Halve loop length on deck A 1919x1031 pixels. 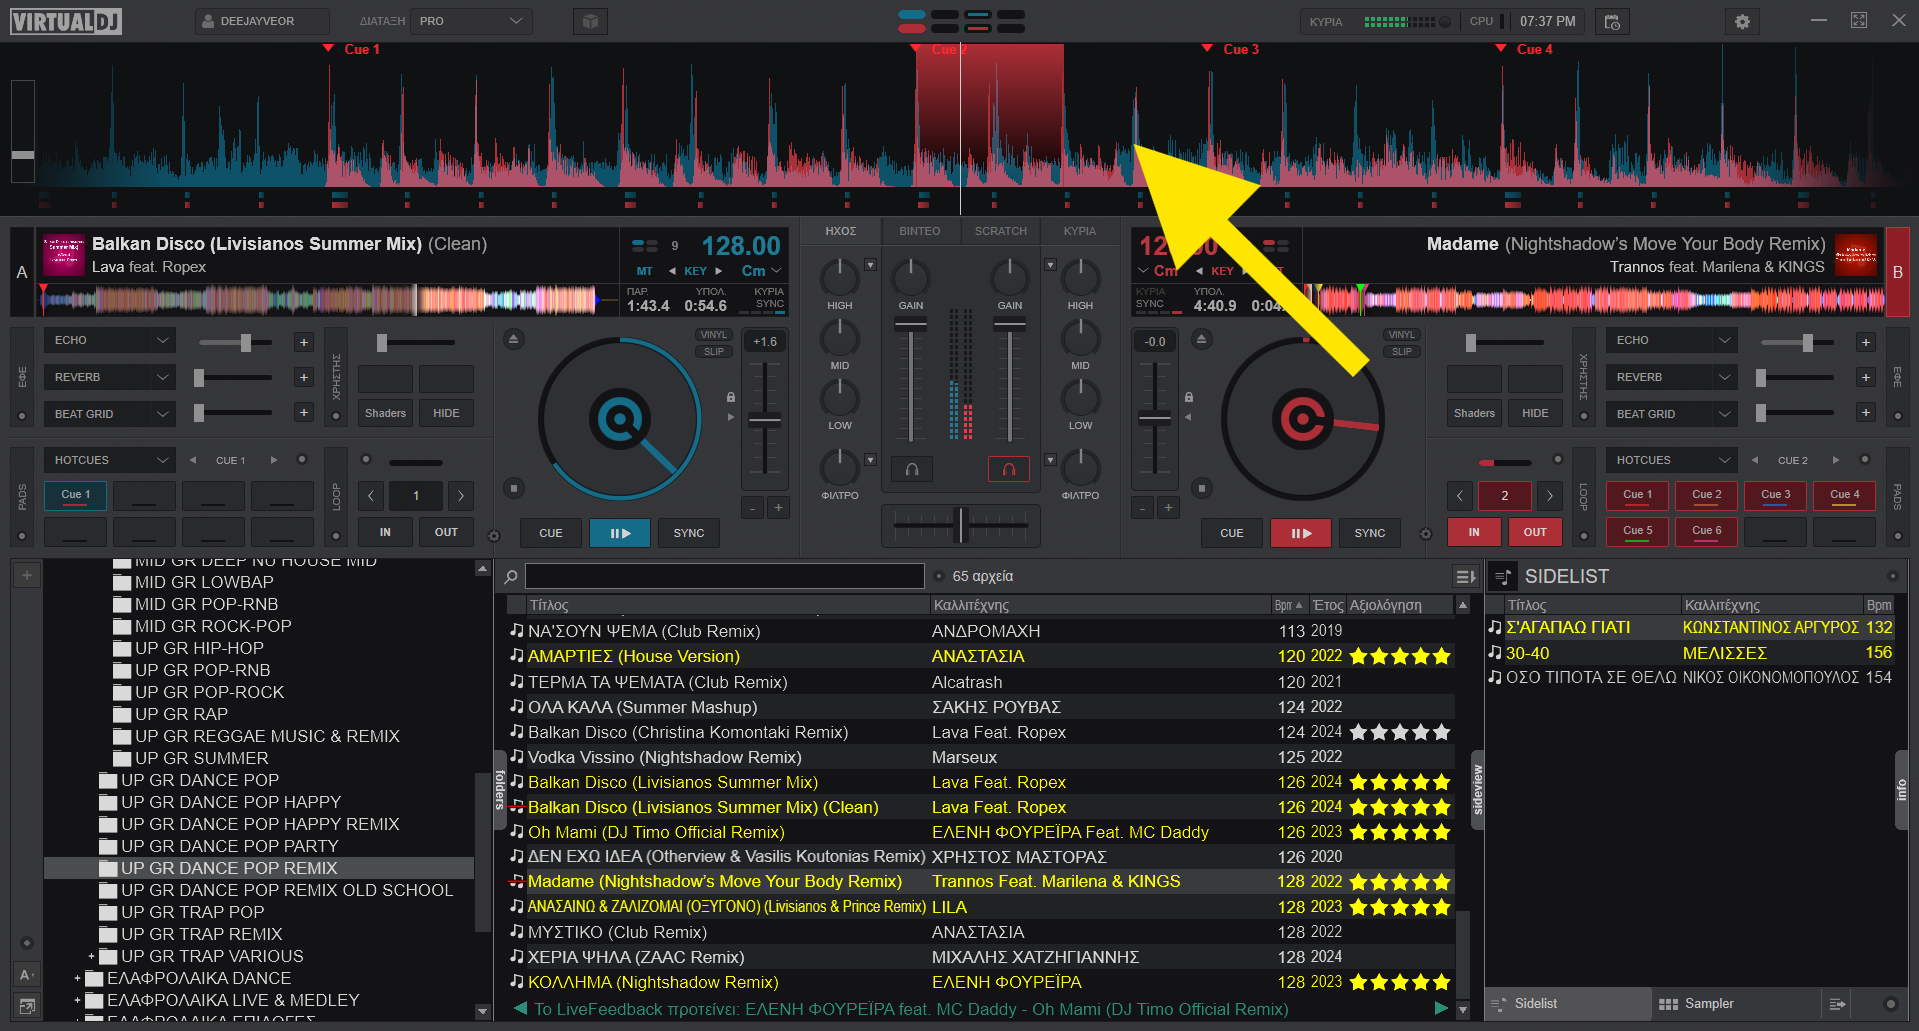pos(371,496)
